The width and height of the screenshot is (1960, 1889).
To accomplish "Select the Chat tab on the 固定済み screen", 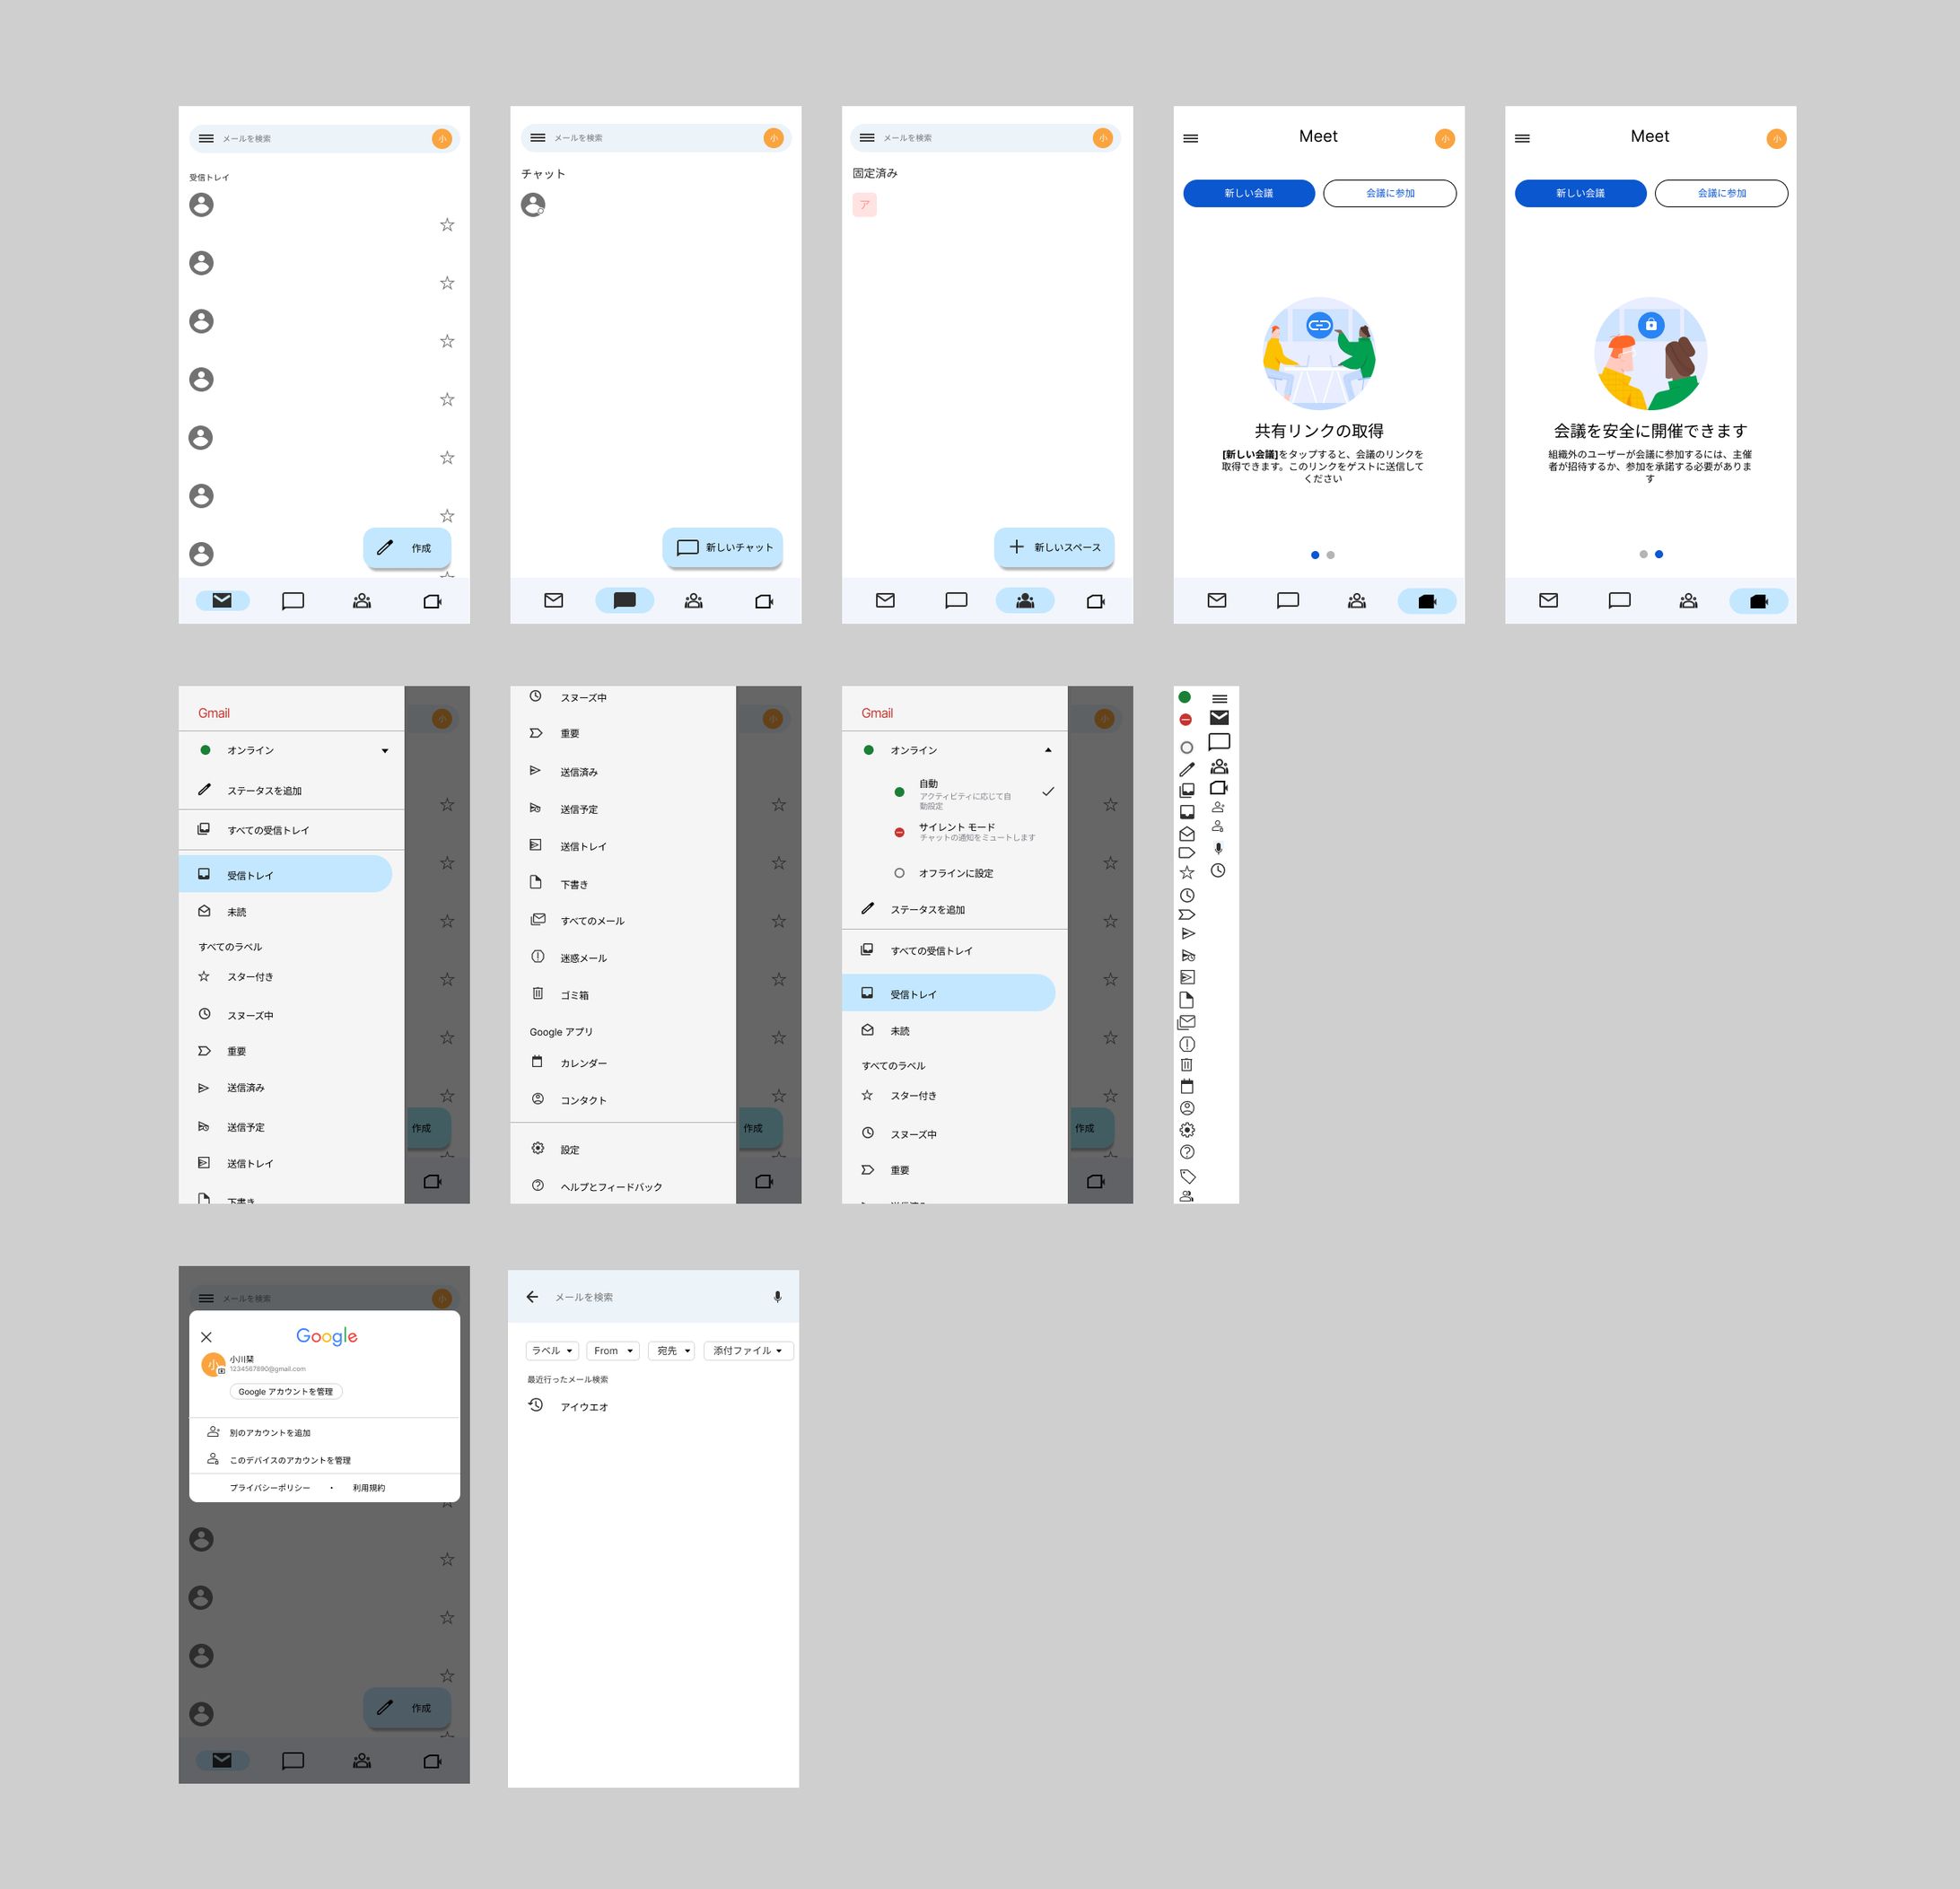I will (956, 601).
